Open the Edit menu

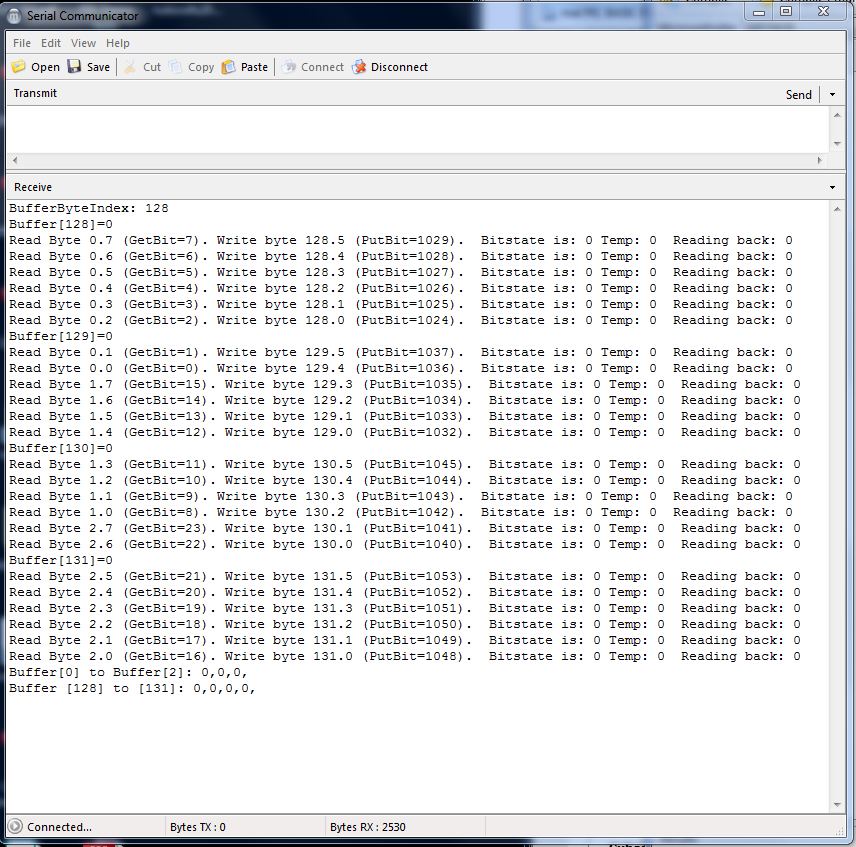tap(51, 43)
